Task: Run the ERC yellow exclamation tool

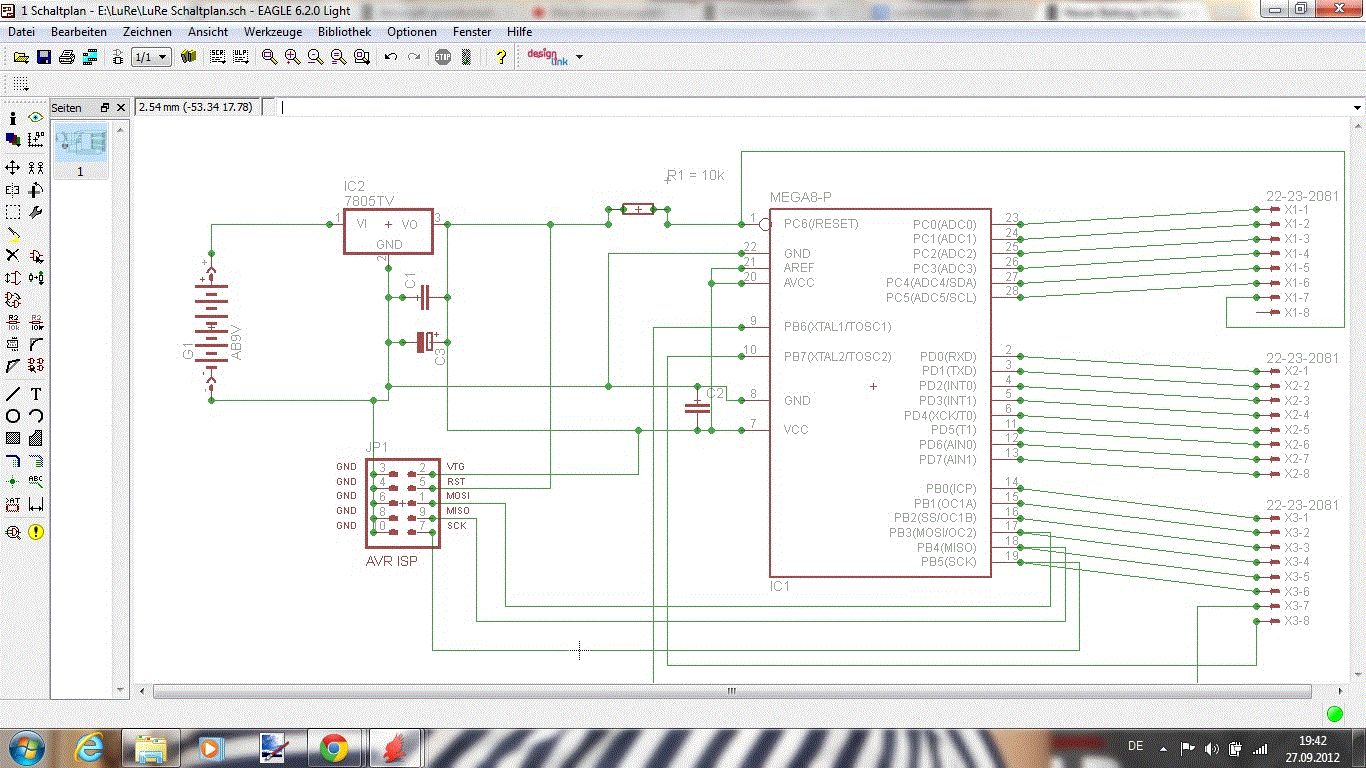Action: pos(36,532)
